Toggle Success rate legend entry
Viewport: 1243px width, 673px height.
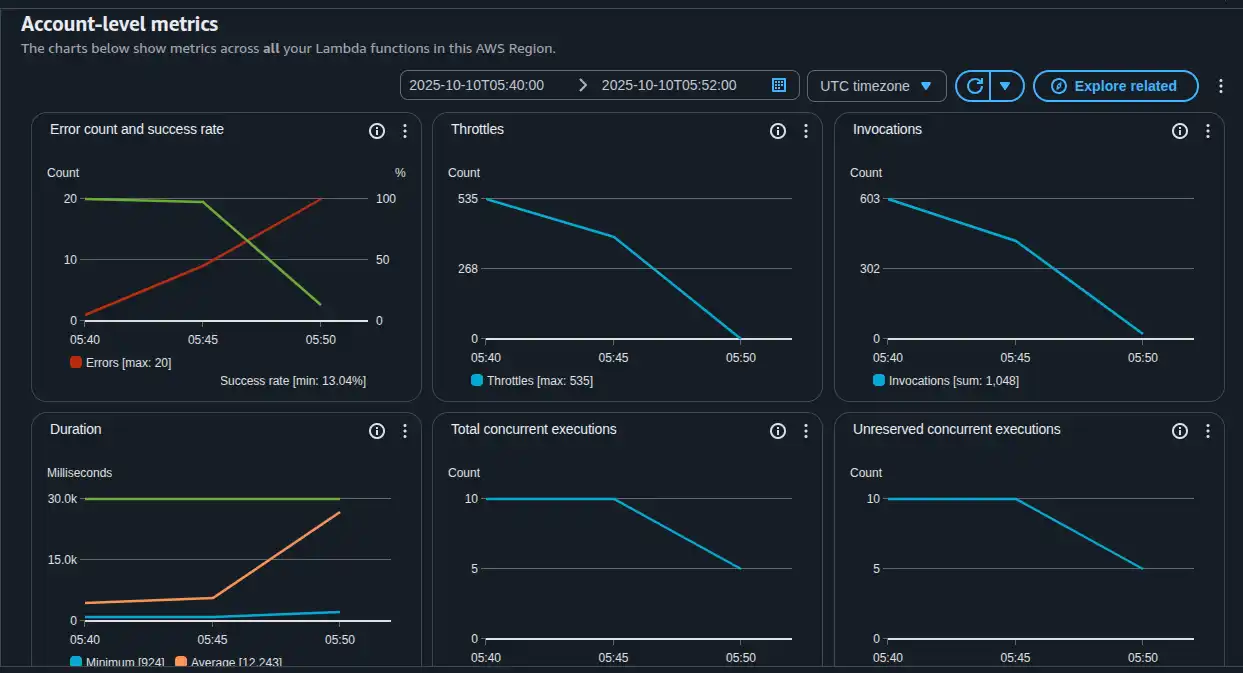pyautogui.click(x=292, y=381)
